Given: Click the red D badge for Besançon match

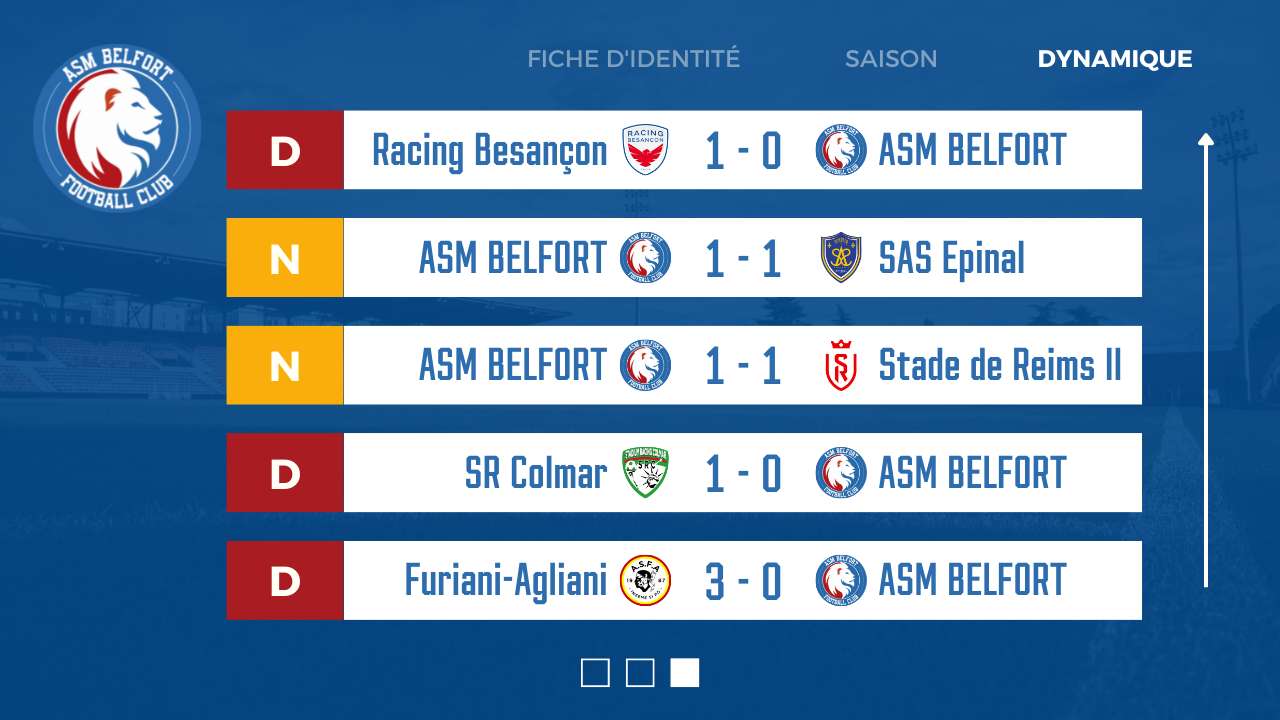Looking at the screenshot, I should coord(285,150).
